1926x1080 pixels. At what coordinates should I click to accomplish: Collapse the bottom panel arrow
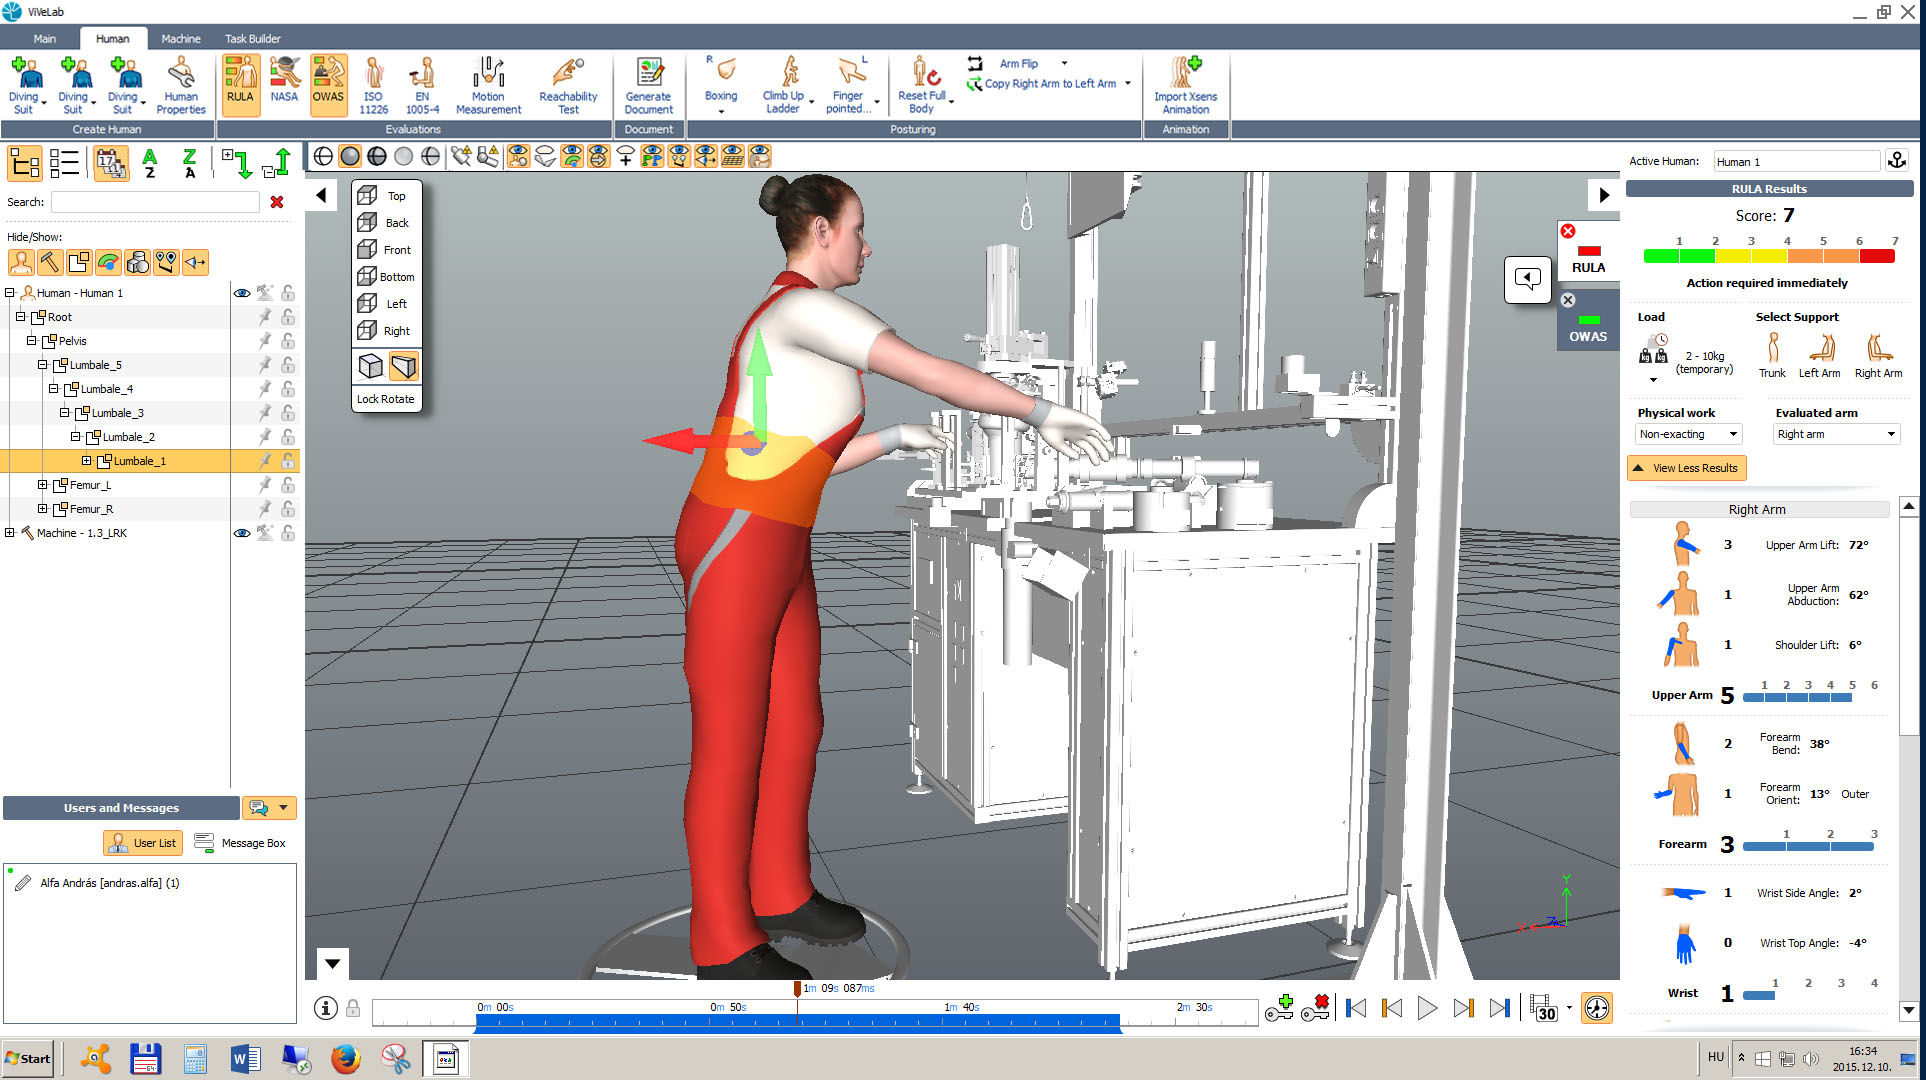pyautogui.click(x=332, y=964)
